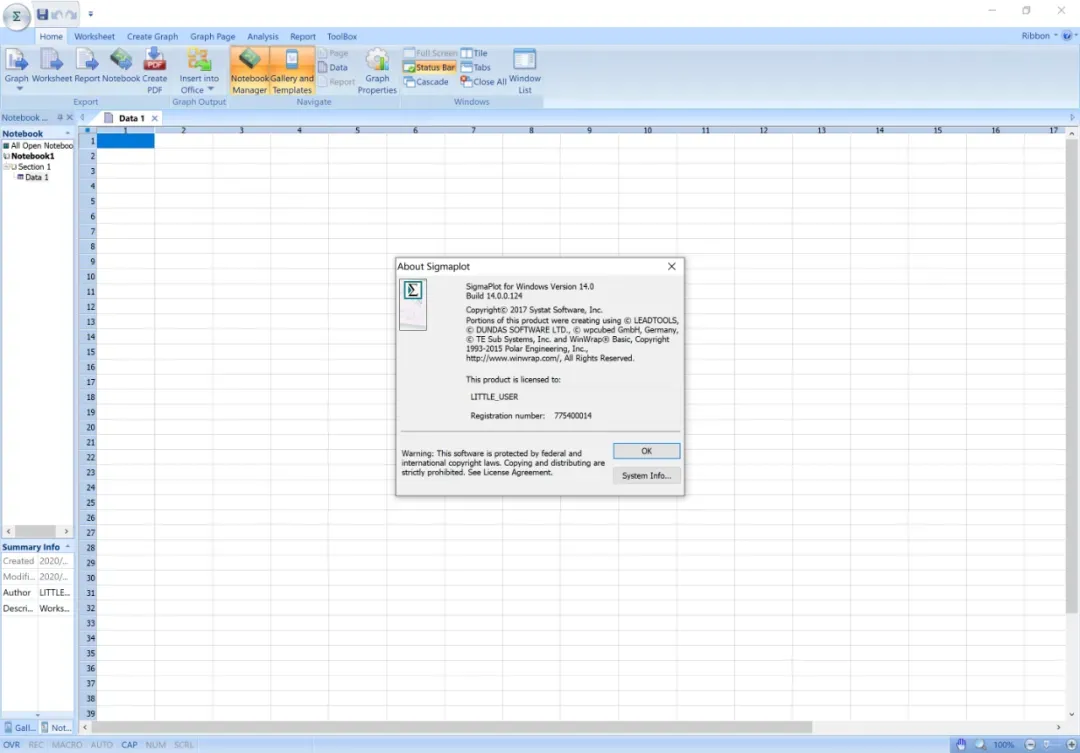Open the quick access toolbar customize arrow
Image resolution: width=1080 pixels, height=753 pixels.
pyautogui.click(x=90, y=14)
